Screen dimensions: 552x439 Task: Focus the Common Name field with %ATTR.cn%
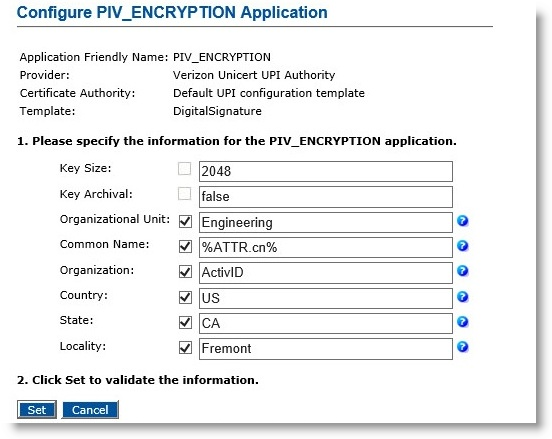(x=326, y=247)
